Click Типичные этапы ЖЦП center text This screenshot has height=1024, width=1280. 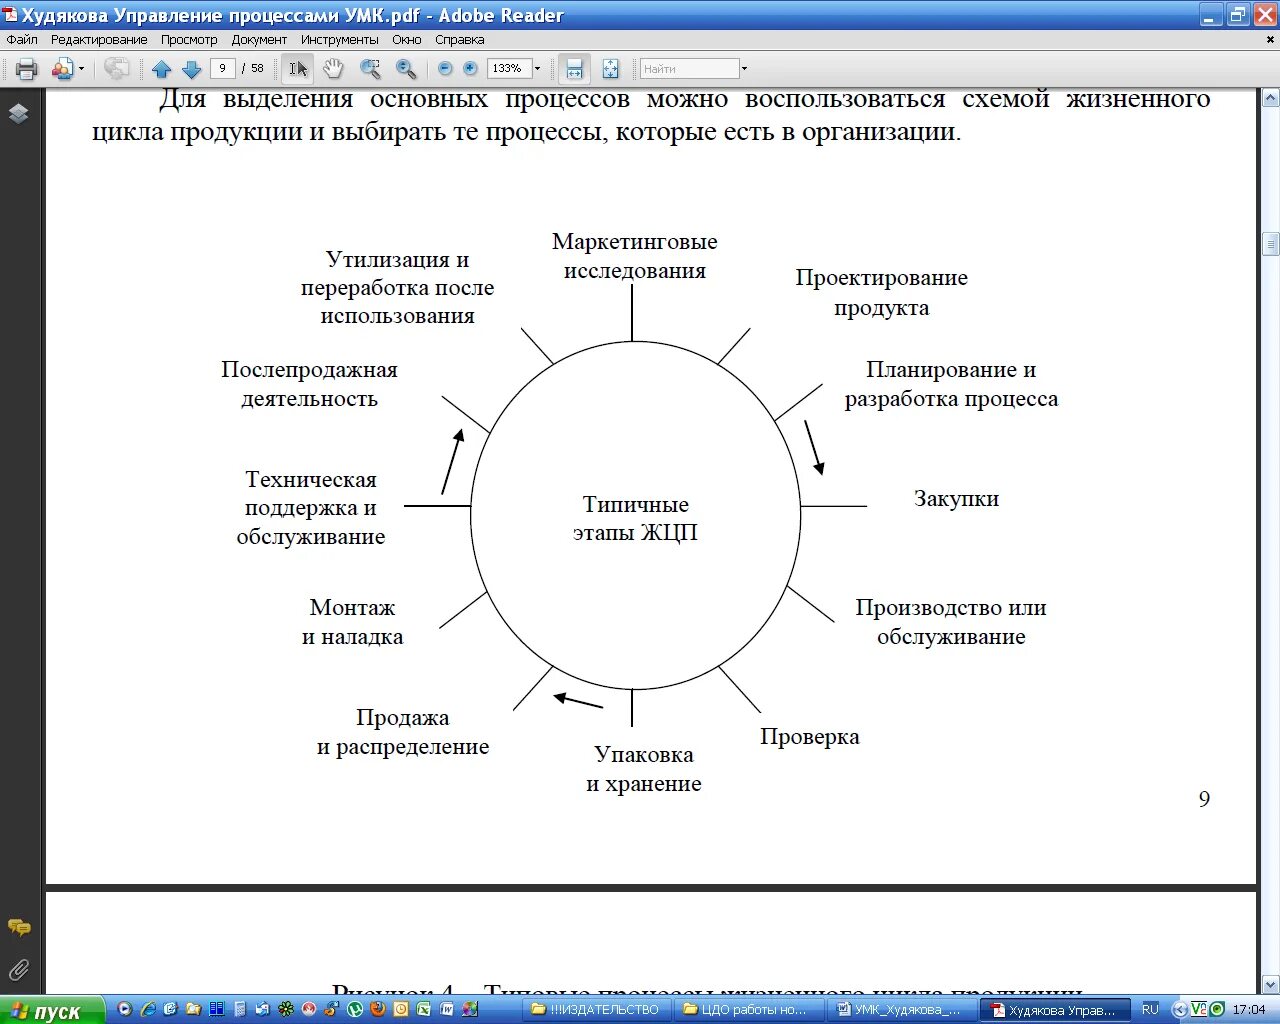coord(635,518)
